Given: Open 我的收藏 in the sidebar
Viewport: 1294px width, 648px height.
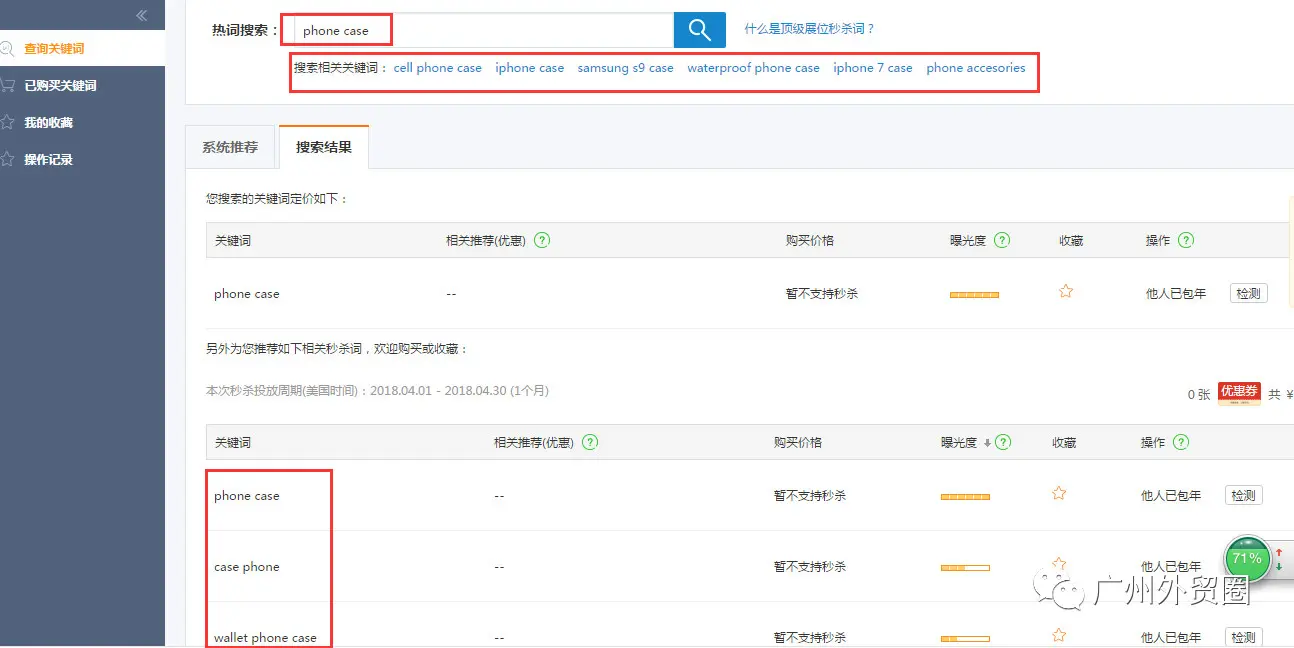Looking at the screenshot, I should click(48, 122).
